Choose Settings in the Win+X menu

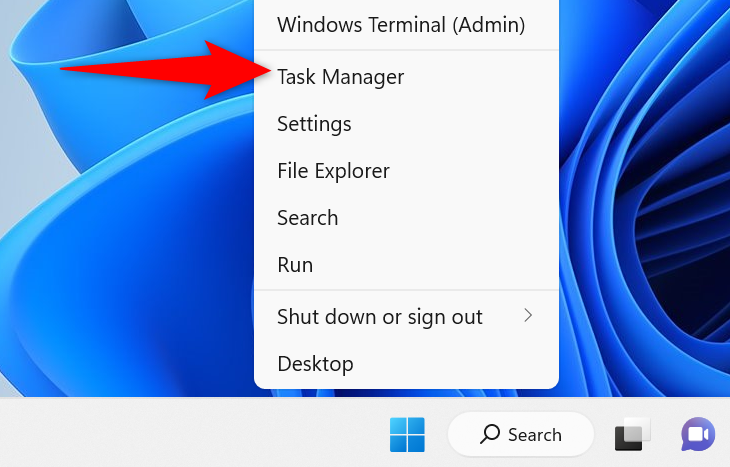click(x=314, y=124)
